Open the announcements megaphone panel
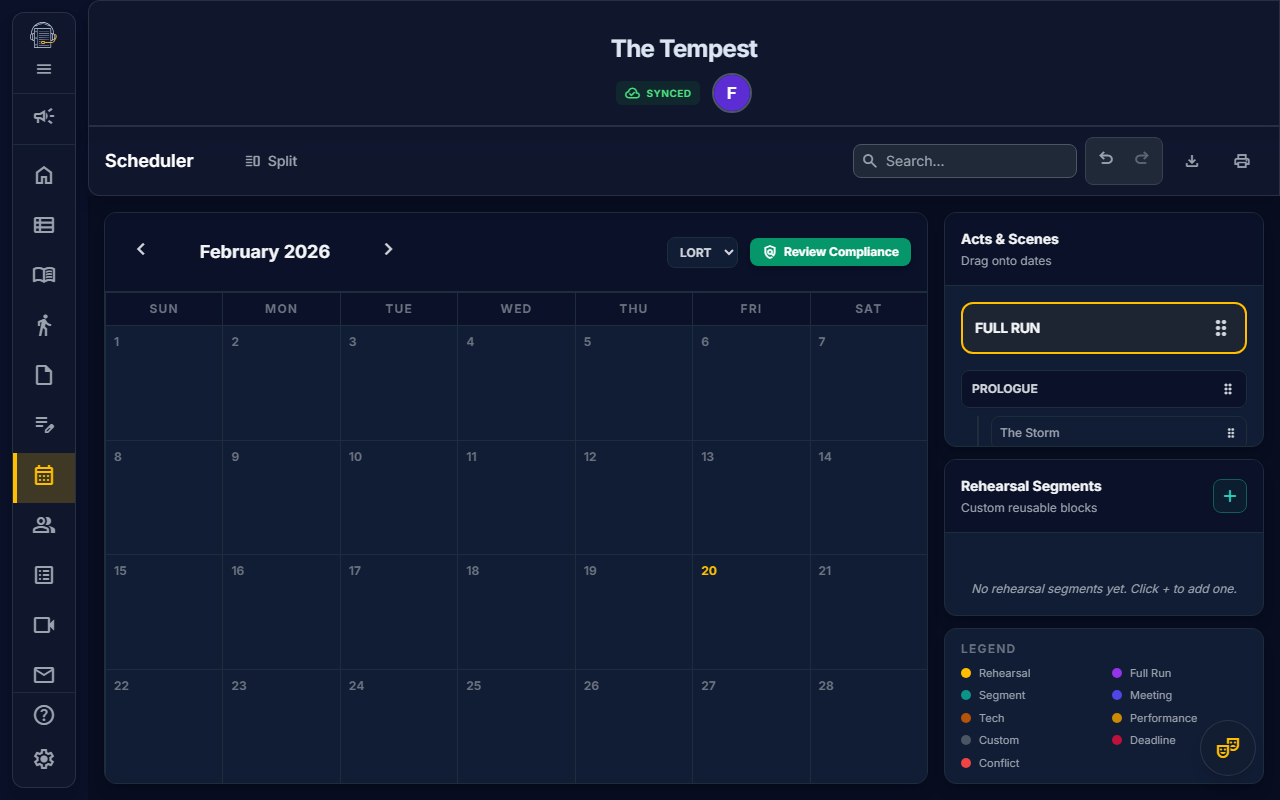 click(43, 116)
